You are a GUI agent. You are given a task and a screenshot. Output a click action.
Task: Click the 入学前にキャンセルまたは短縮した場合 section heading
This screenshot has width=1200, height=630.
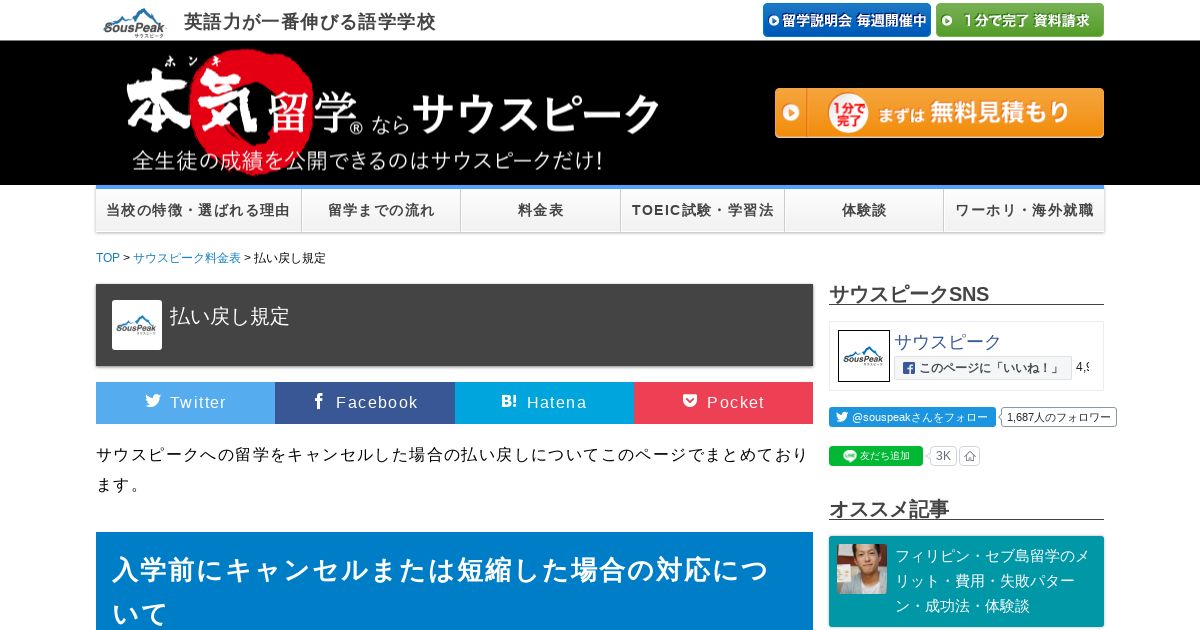[x=454, y=581]
